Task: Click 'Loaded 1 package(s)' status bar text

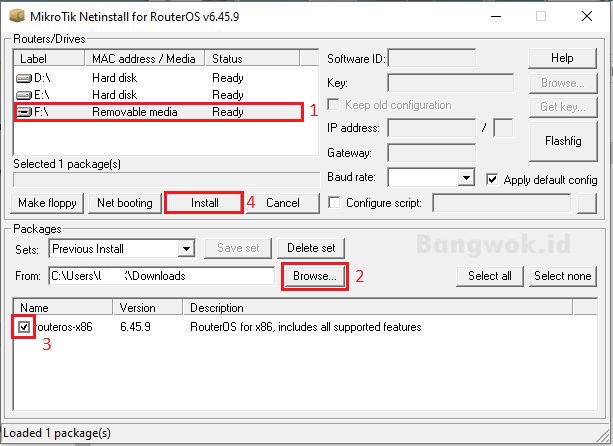Action: tap(57, 433)
